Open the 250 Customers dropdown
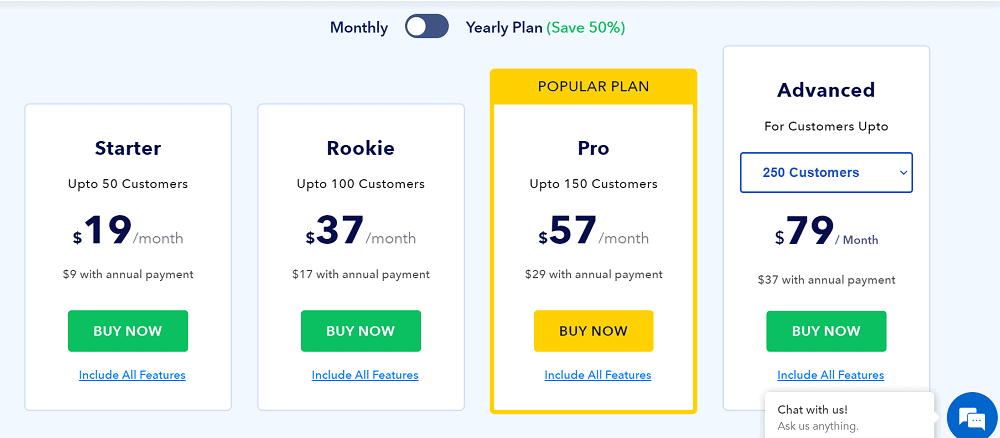The height and width of the screenshot is (438, 1000). point(826,172)
